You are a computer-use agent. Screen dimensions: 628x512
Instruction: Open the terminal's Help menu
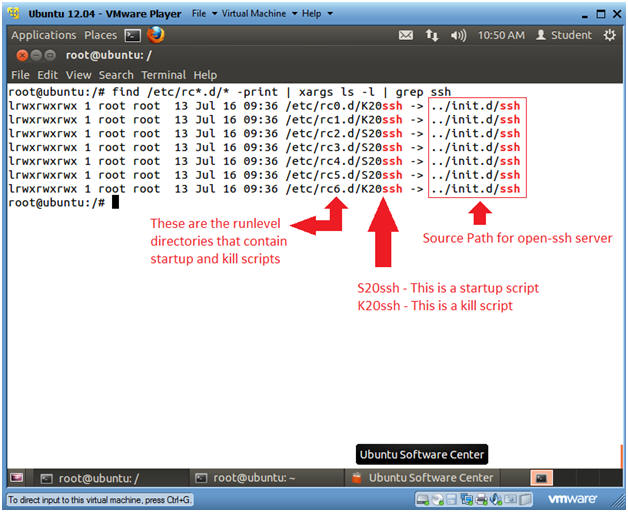pyautogui.click(x=205, y=75)
